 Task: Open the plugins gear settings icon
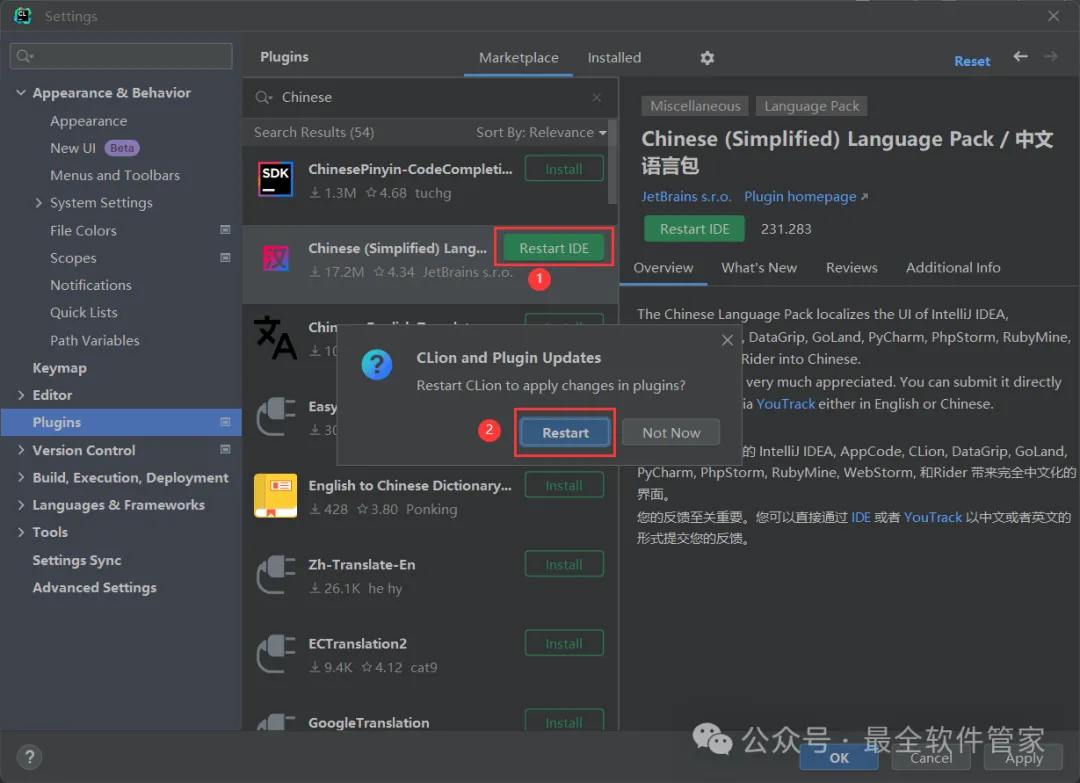click(x=707, y=58)
